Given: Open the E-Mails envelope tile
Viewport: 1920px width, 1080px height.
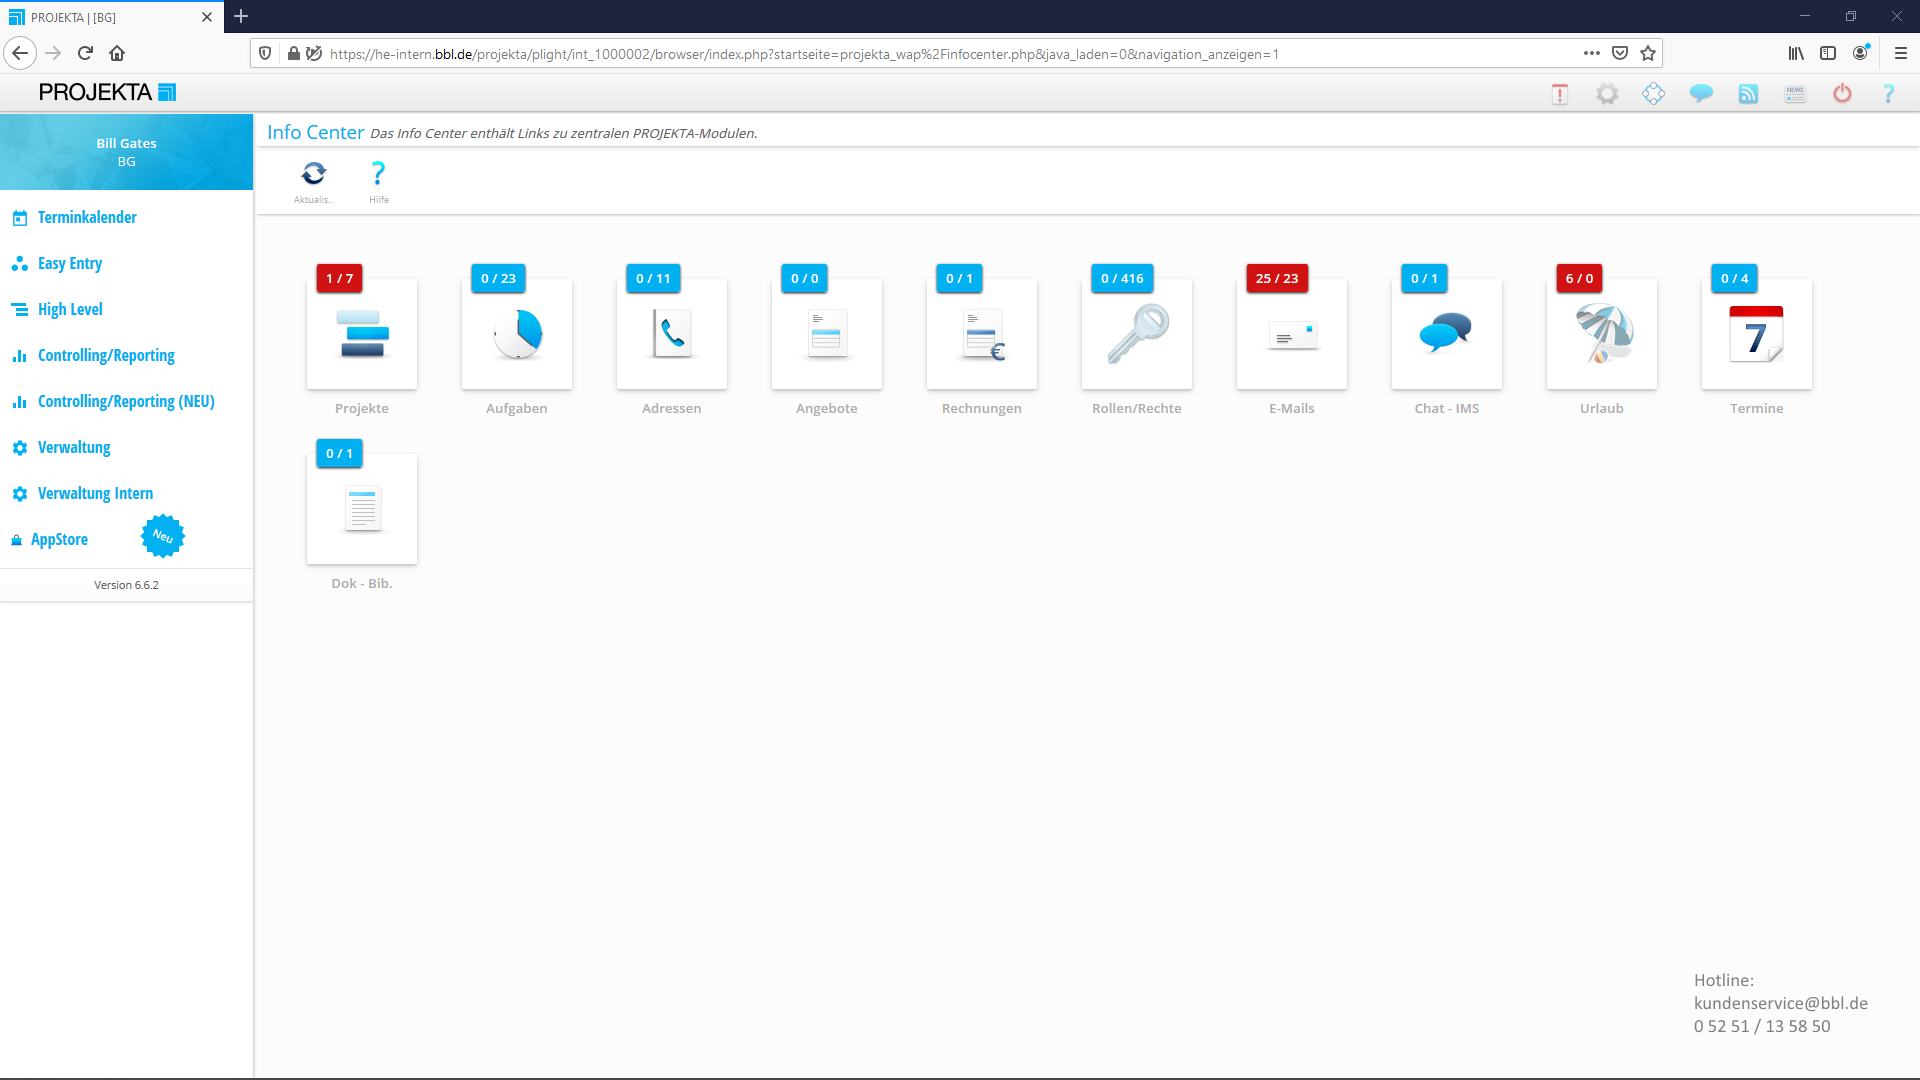Looking at the screenshot, I should (1292, 334).
